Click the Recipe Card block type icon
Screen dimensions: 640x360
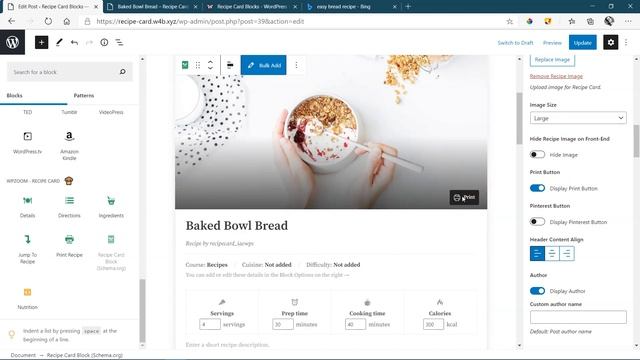coord(185,65)
